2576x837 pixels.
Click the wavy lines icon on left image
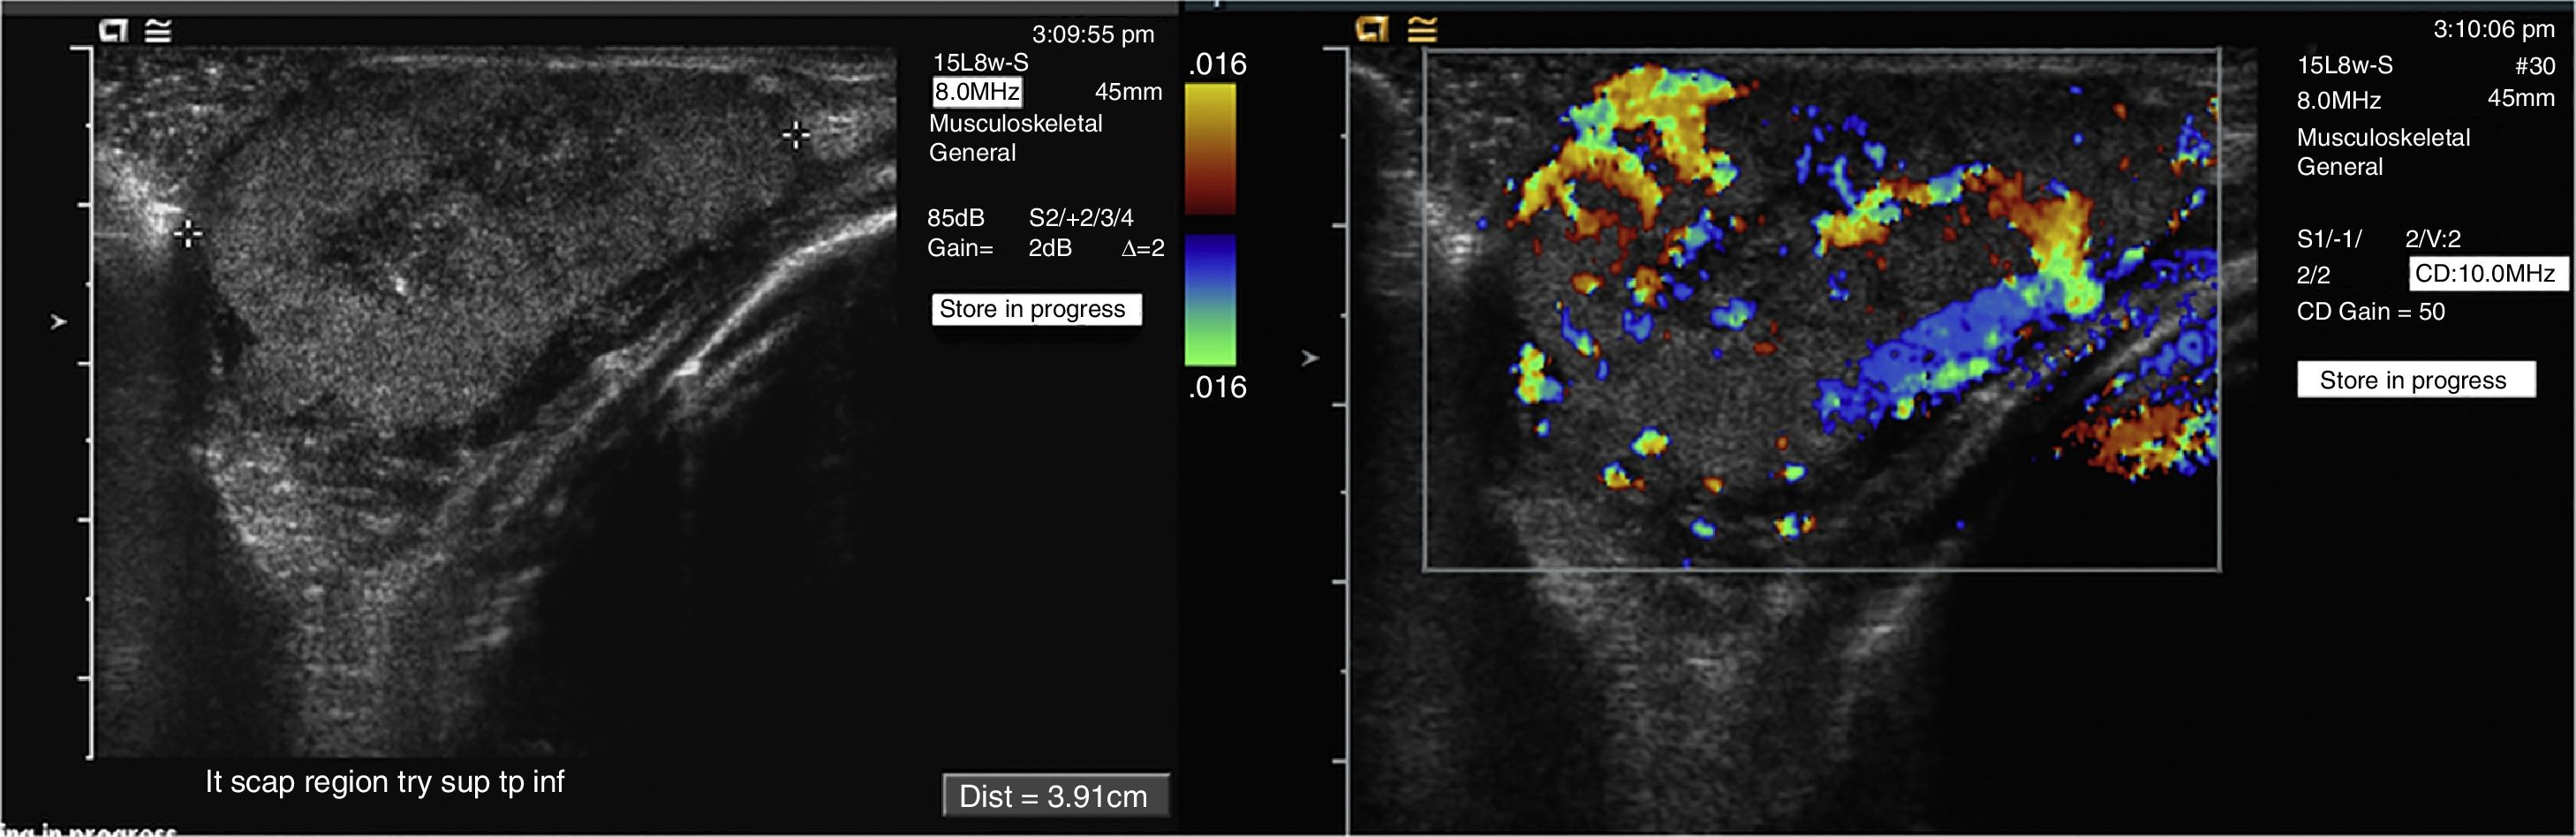(x=158, y=31)
